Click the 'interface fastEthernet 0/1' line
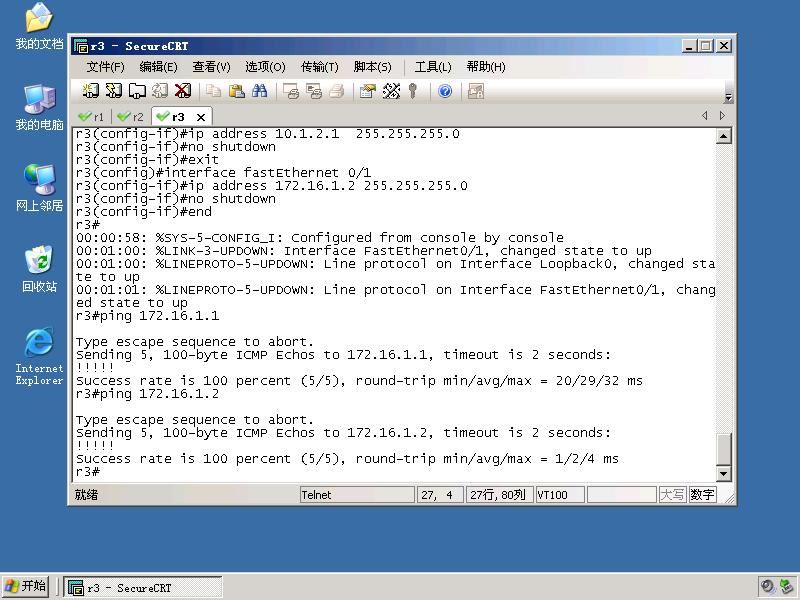 point(223,173)
